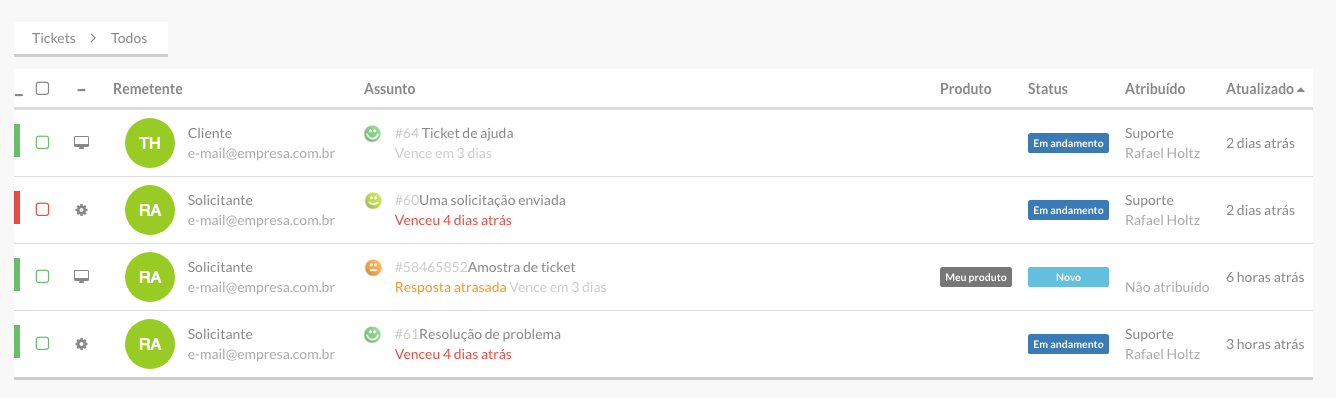This screenshot has height=398, width=1336.
Task: Click the monitor icon in Ticket de ajuda row
Action: (82, 143)
